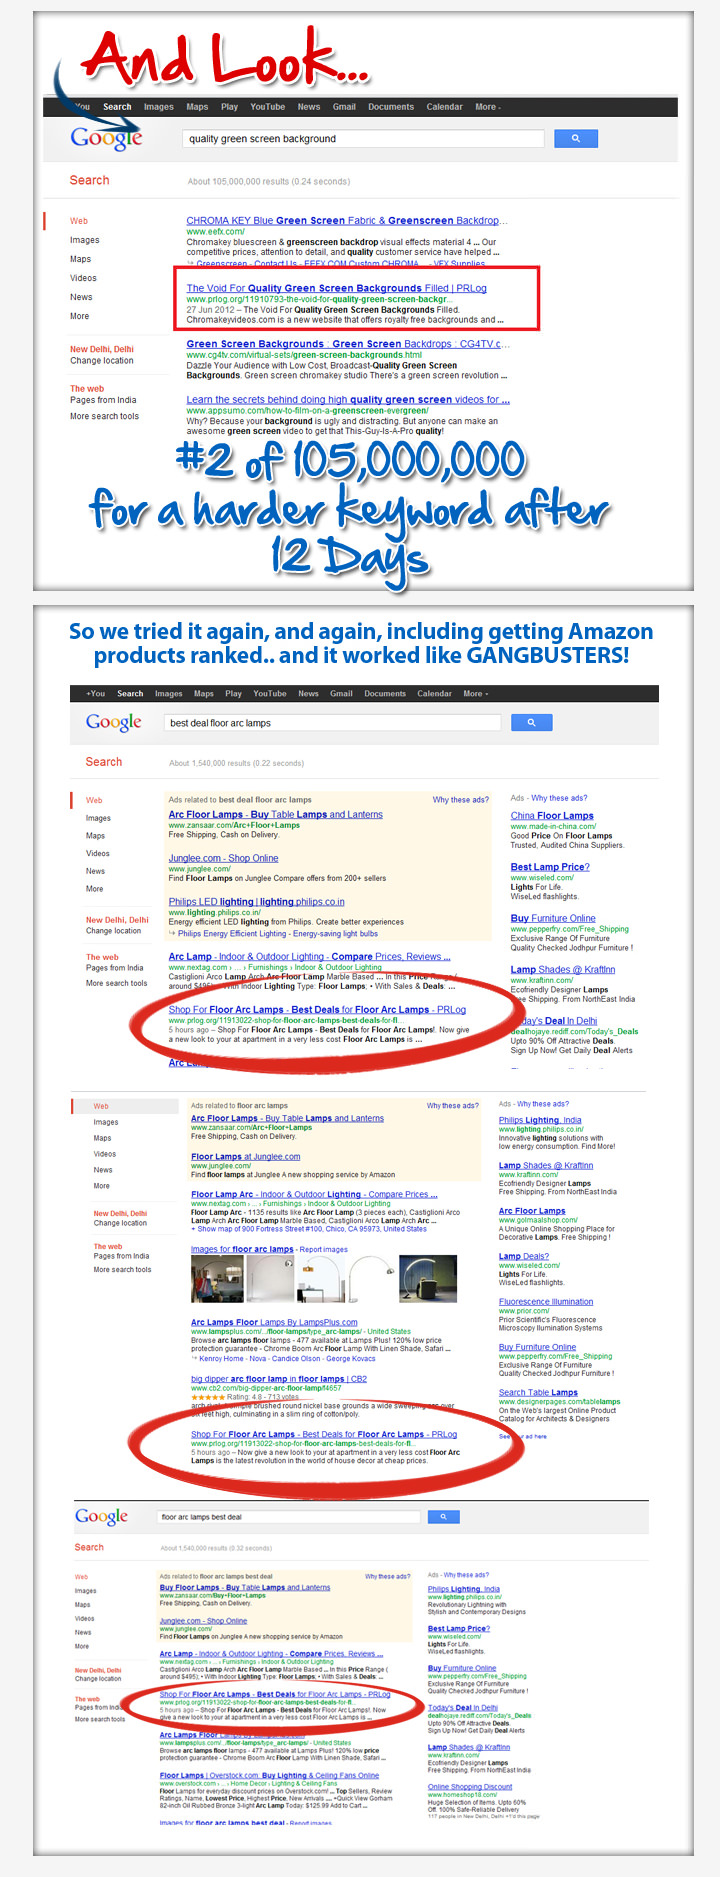Screen dimensions: 720x1877
Task: Click 'Images for floor arc lamps' link
Action: pos(242,1249)
